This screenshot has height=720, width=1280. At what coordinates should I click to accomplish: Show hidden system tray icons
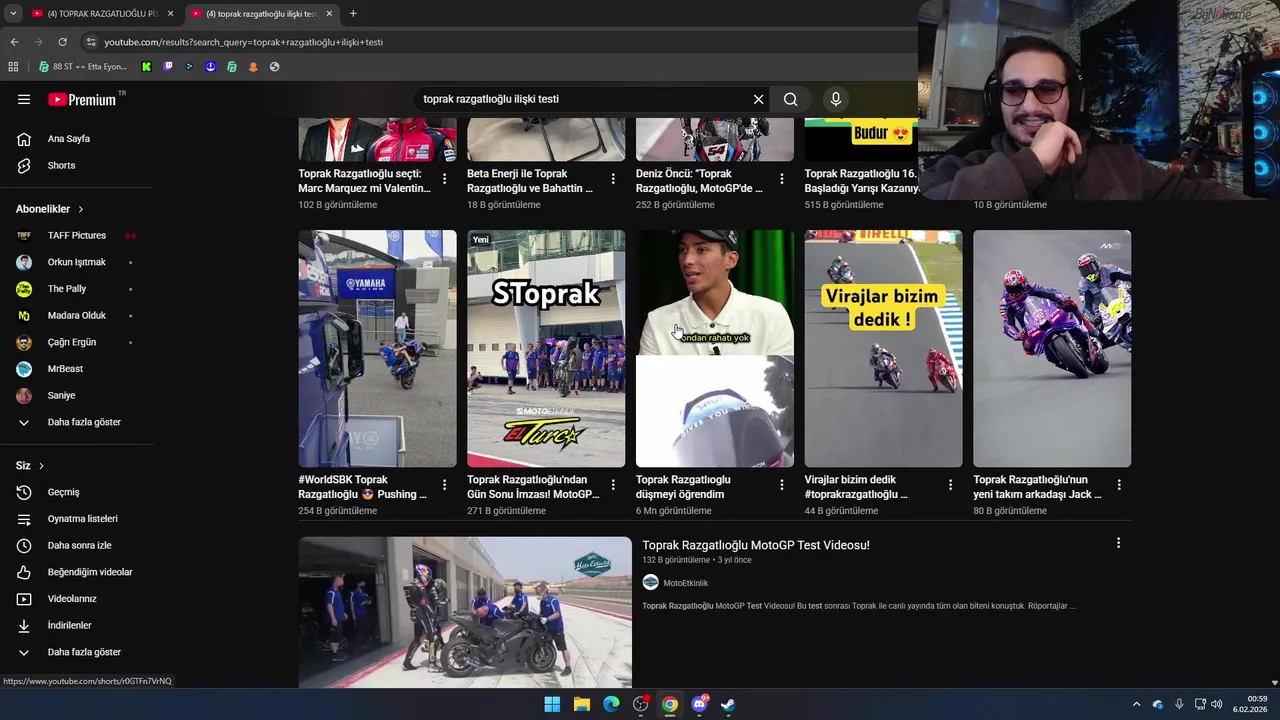pyautogui.click(x=1136, y=704)
